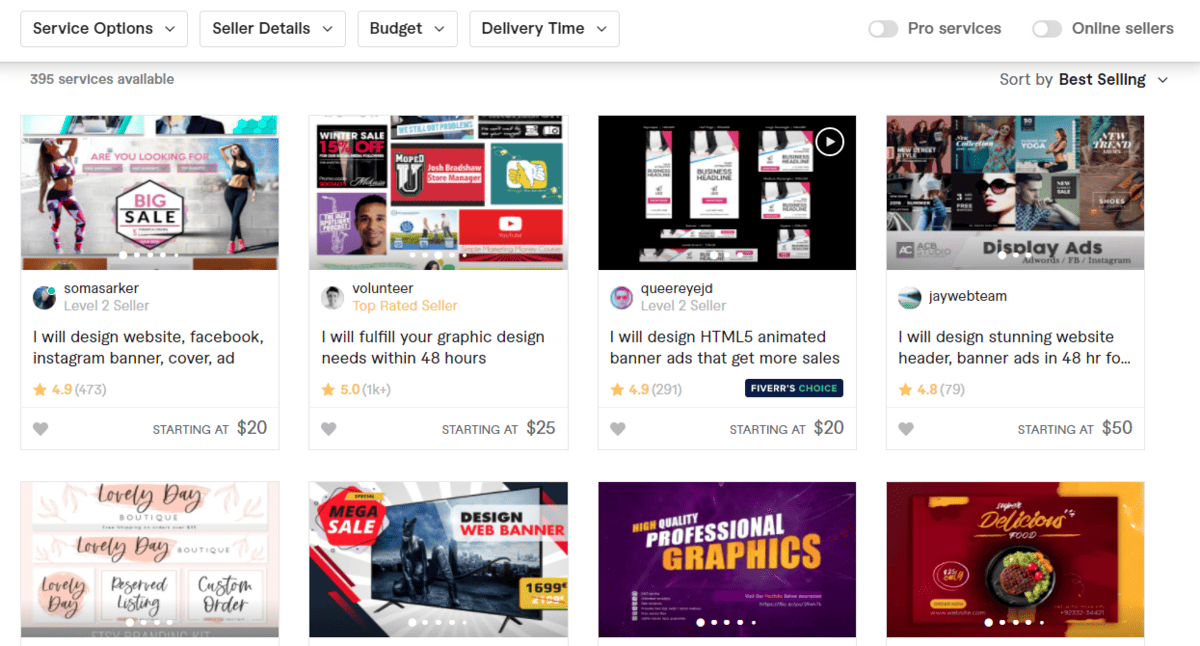
Task: Open seller name somasarker
Action: click(x=101, y=288)
